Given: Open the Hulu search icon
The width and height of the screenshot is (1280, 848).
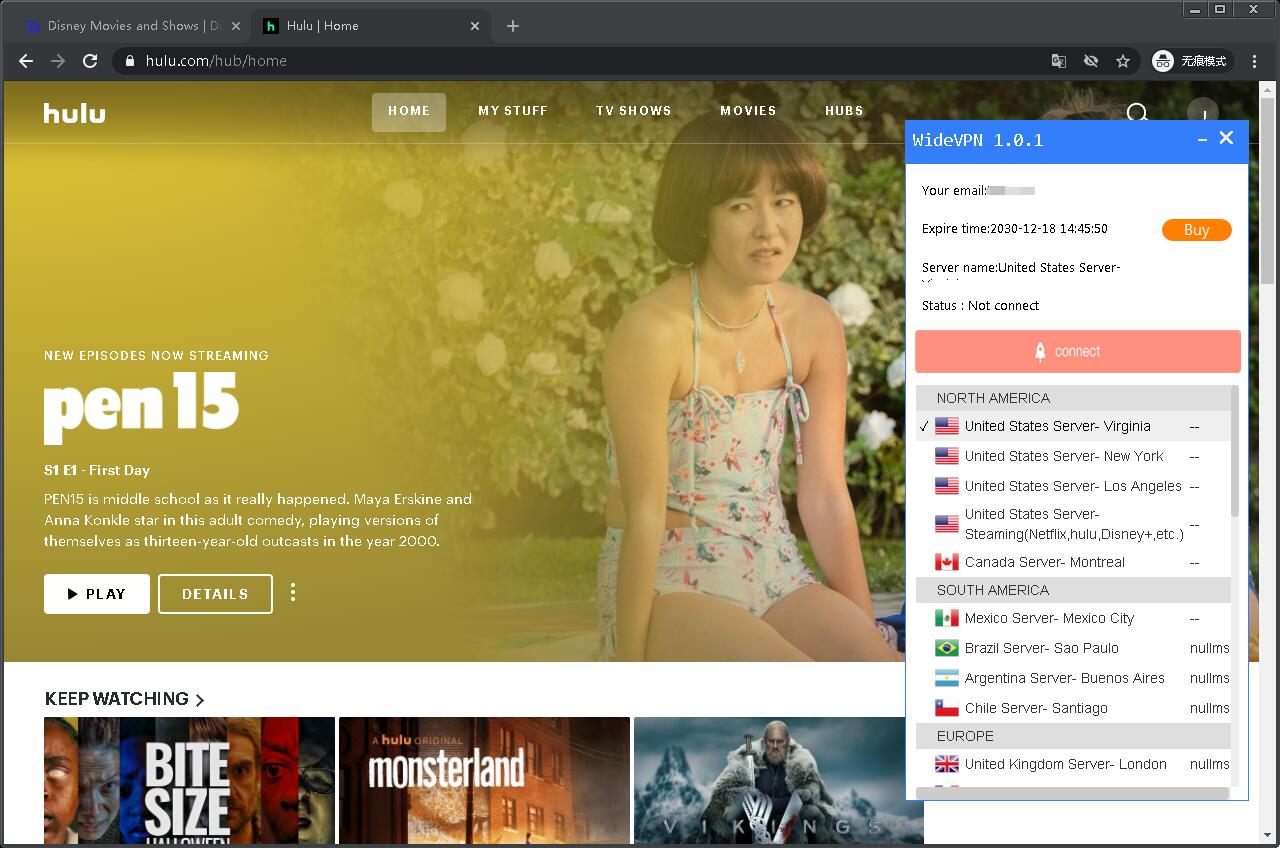Looking at the screenshot, I should (x=1137, y=114).
